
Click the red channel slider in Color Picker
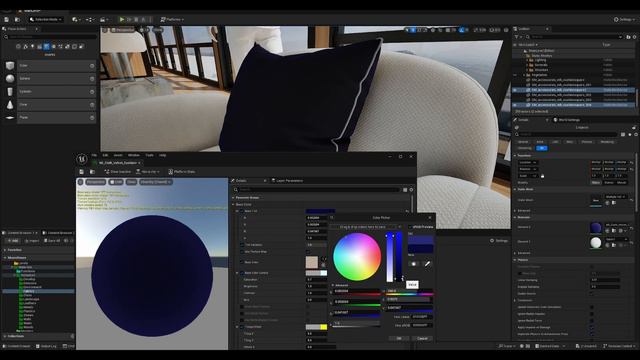tap(357, 291)
